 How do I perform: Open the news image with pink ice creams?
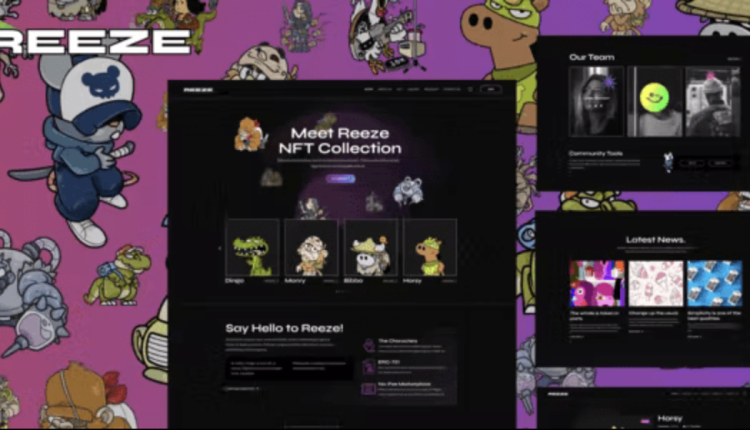[656, 283]
